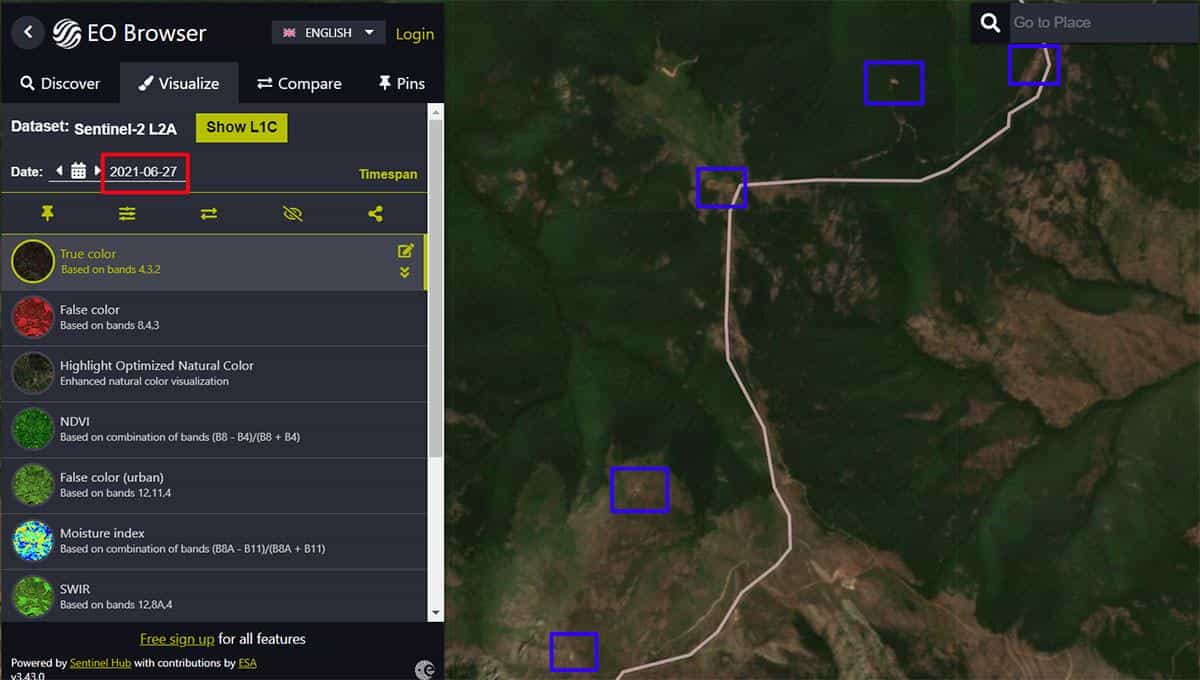Viewport: 1200px width, 680px height.
Task: Edit custom script for True color layer
Action: tap(405, 251)
